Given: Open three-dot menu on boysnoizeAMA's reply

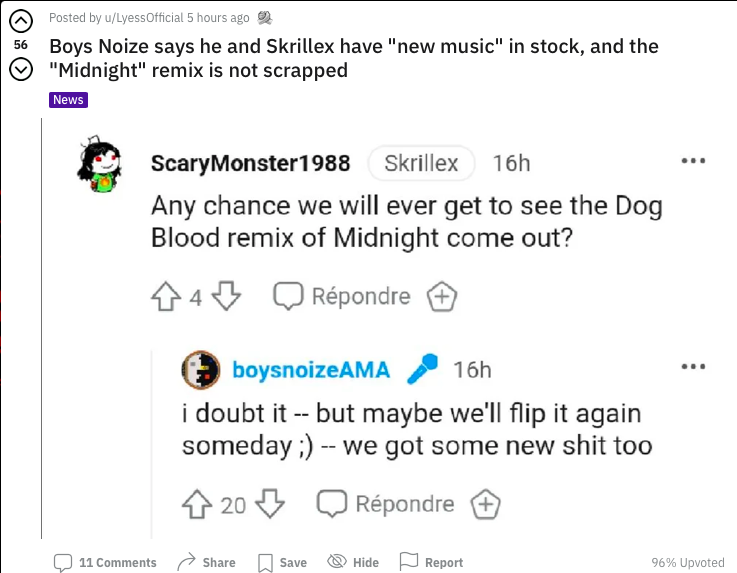Looking at the screenshot, I should (x=693, y=367).
